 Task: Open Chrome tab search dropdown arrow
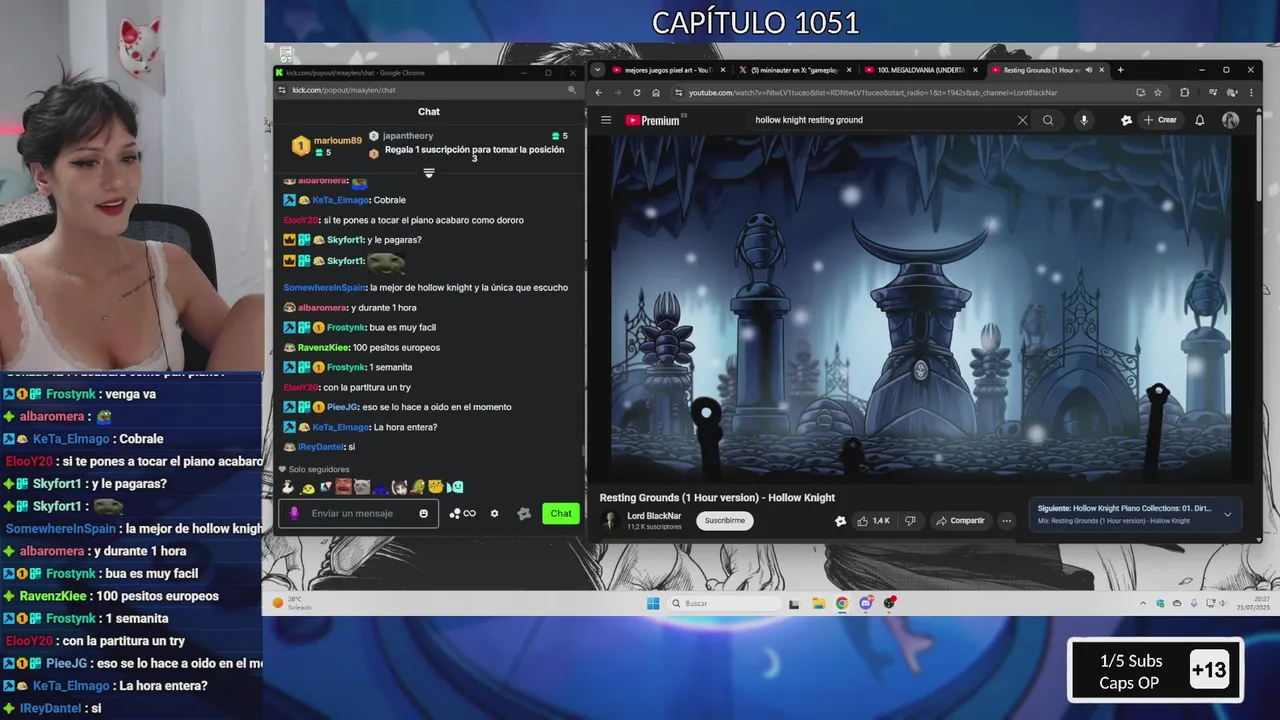pos(597,70)
